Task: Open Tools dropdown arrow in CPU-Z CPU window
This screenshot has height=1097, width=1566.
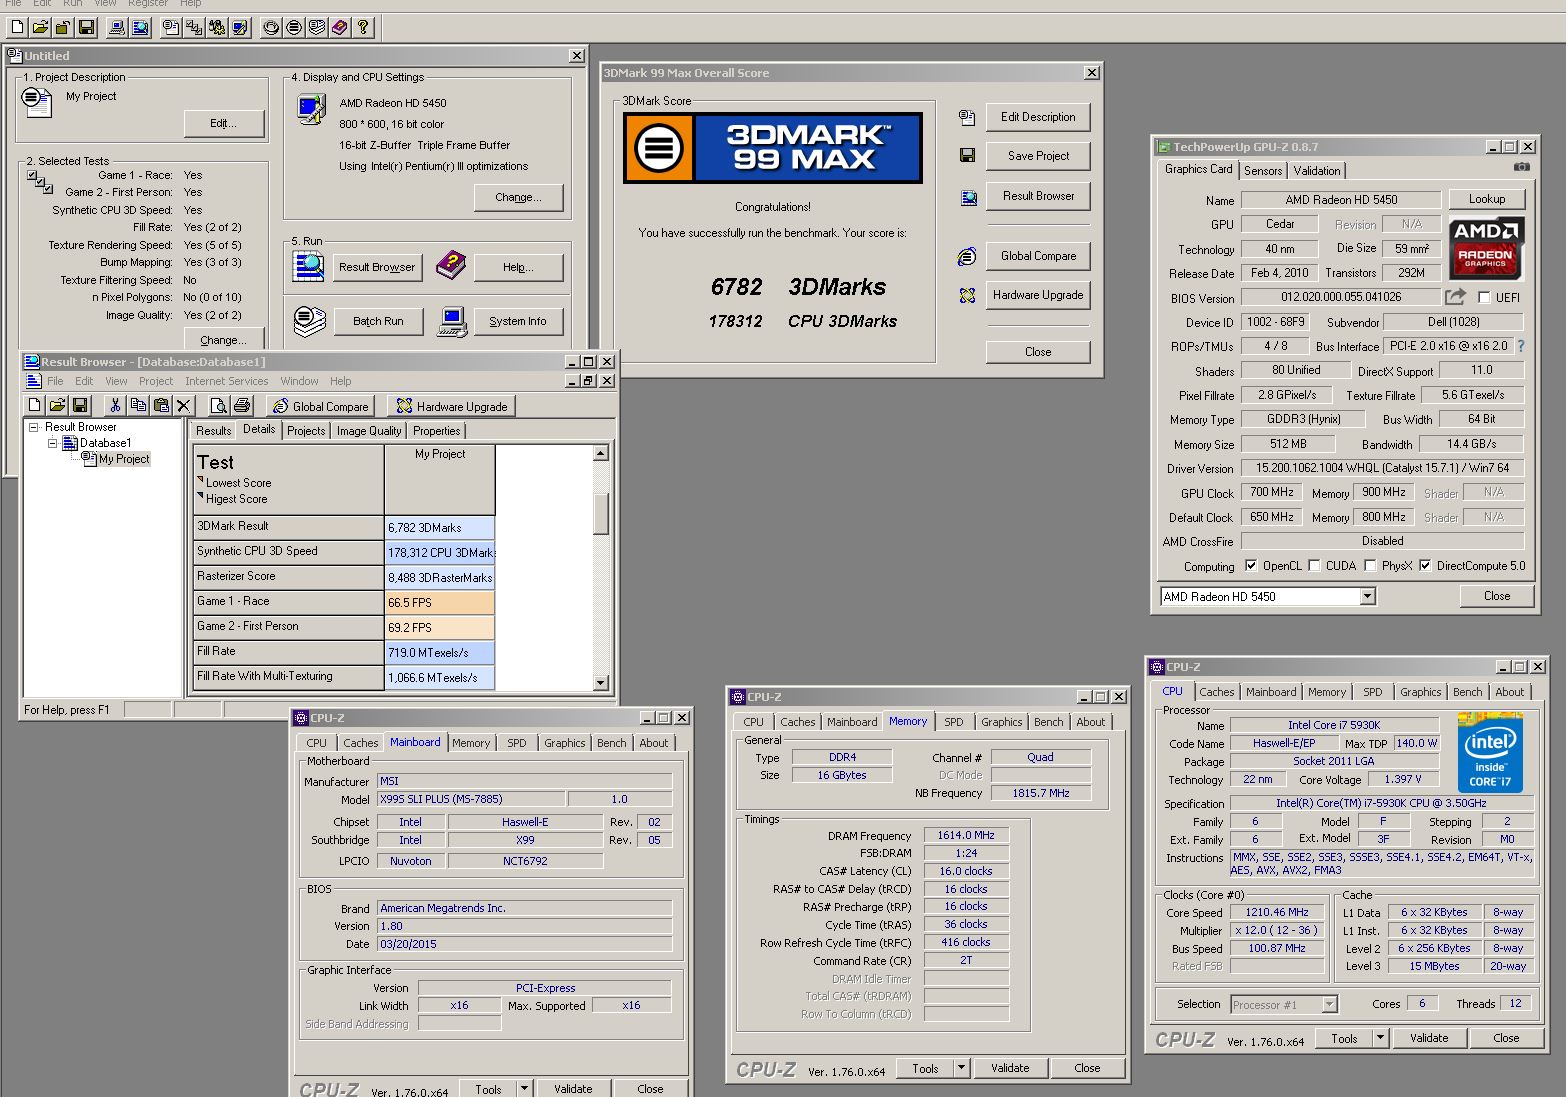Action: pos(1381,1038)
